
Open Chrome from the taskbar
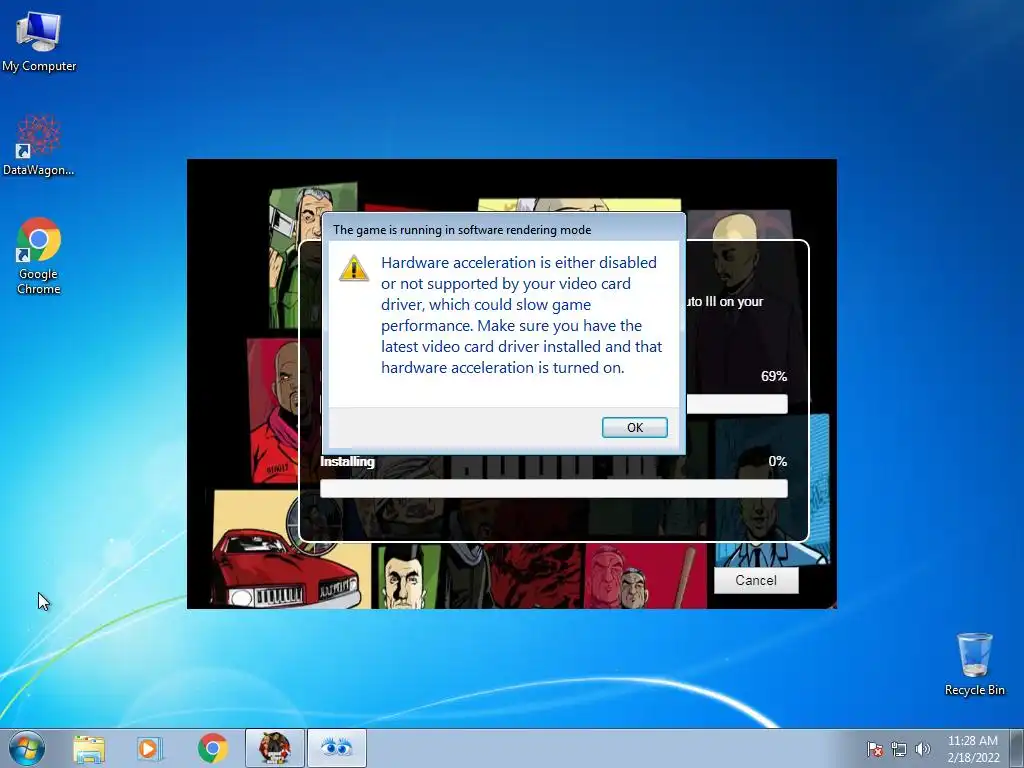coord(213,748)
